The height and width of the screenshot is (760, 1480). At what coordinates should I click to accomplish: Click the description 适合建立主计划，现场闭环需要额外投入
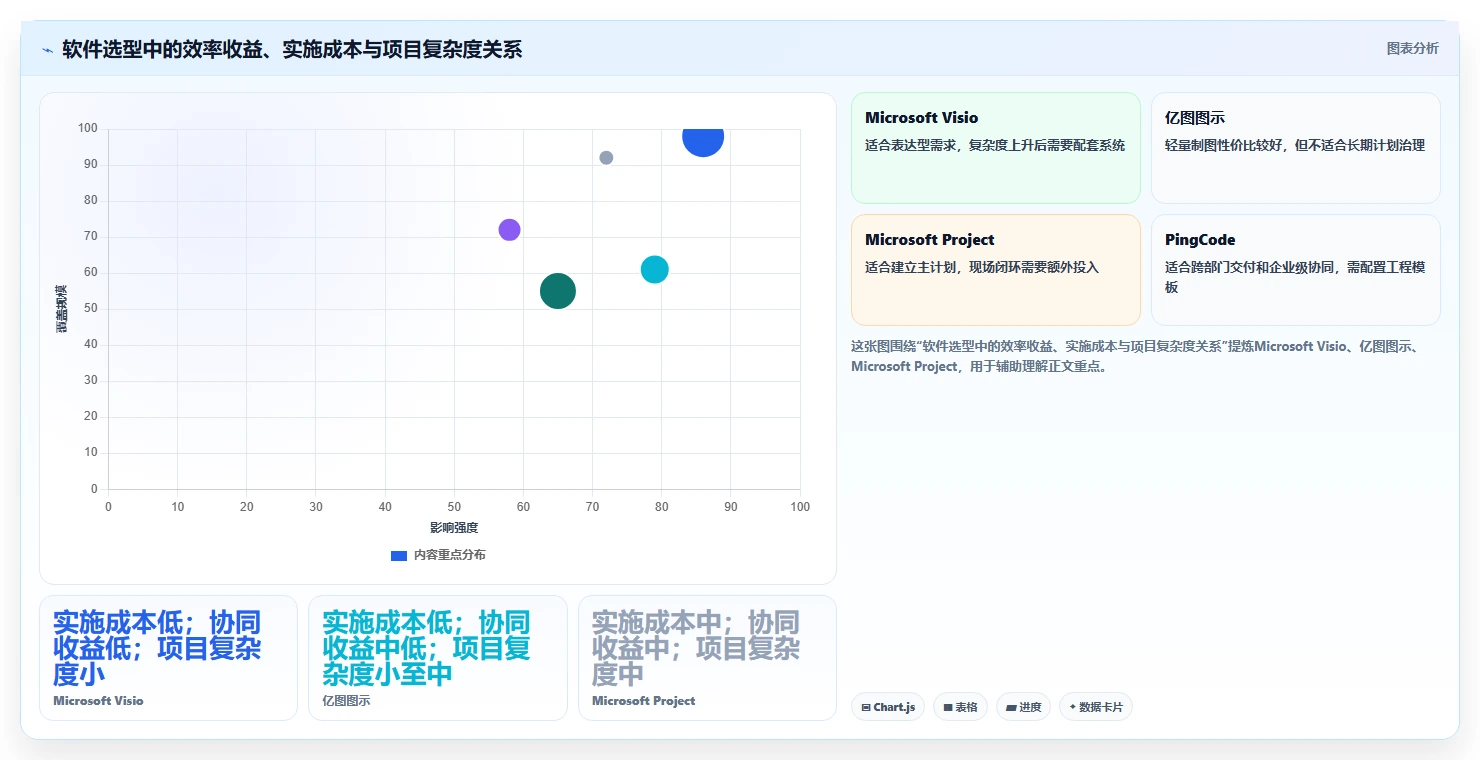[982, 267]
